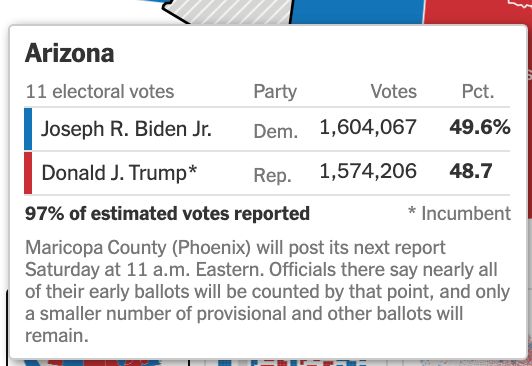This screenshot has height=366, width=532.
Task: Click the 11 electoral votes label
Action: (100, 92)
